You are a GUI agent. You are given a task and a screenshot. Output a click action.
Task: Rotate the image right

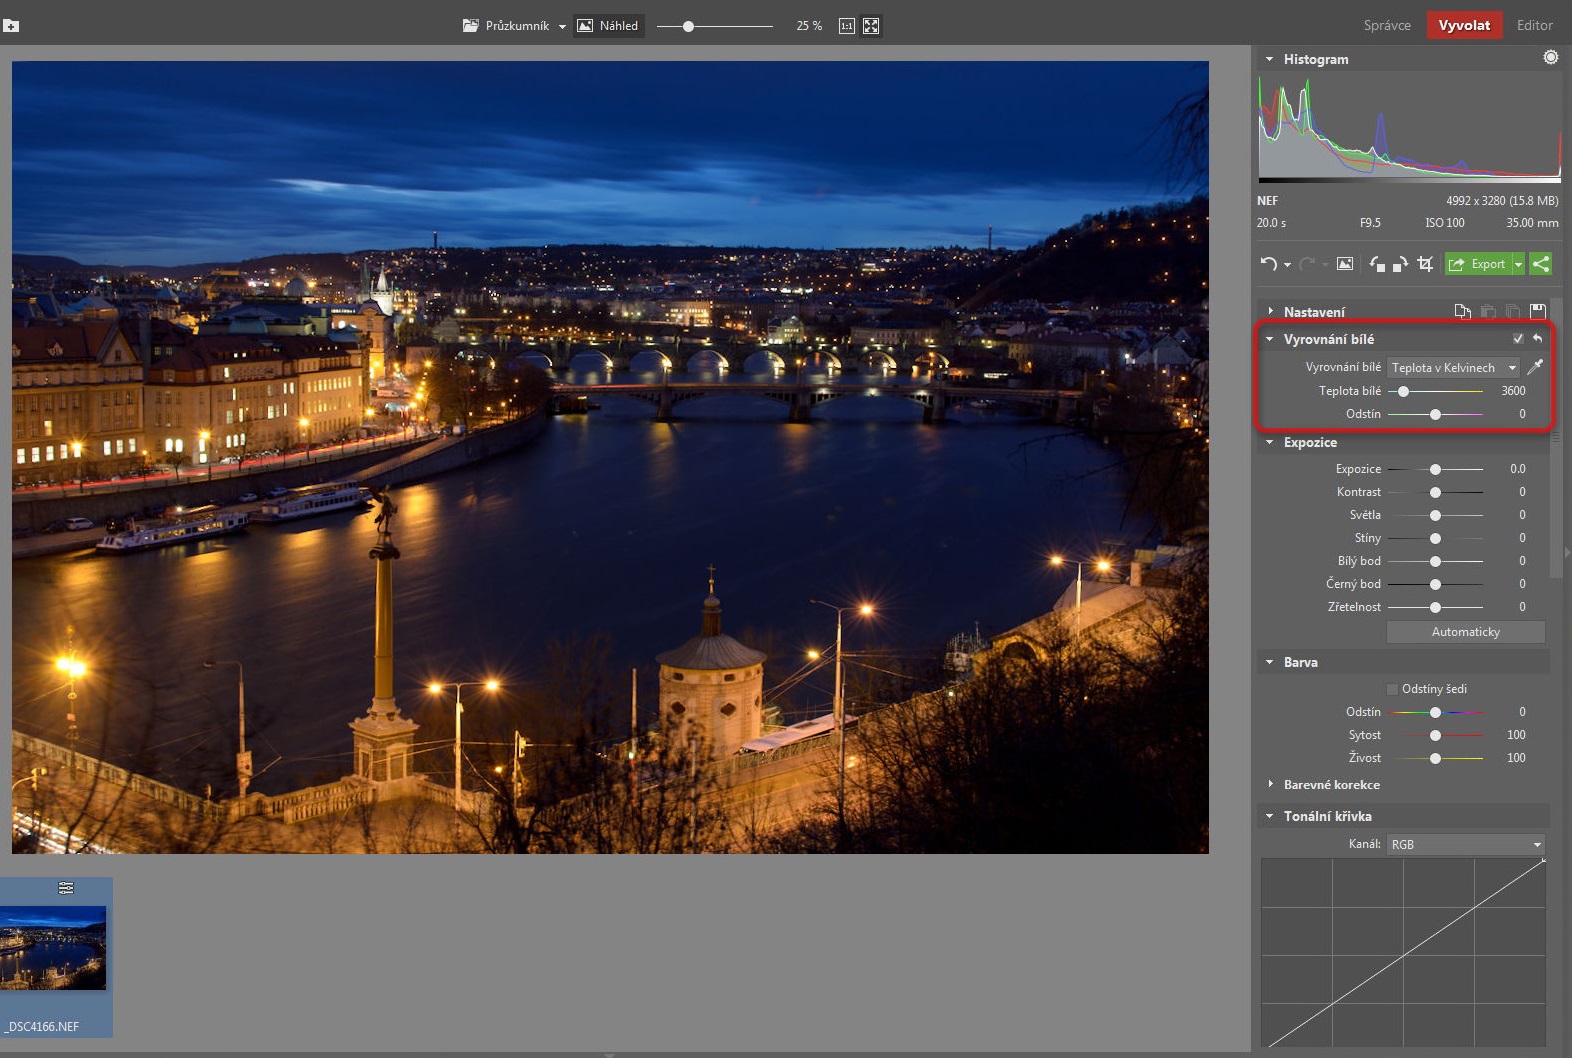coord(1400,264)
